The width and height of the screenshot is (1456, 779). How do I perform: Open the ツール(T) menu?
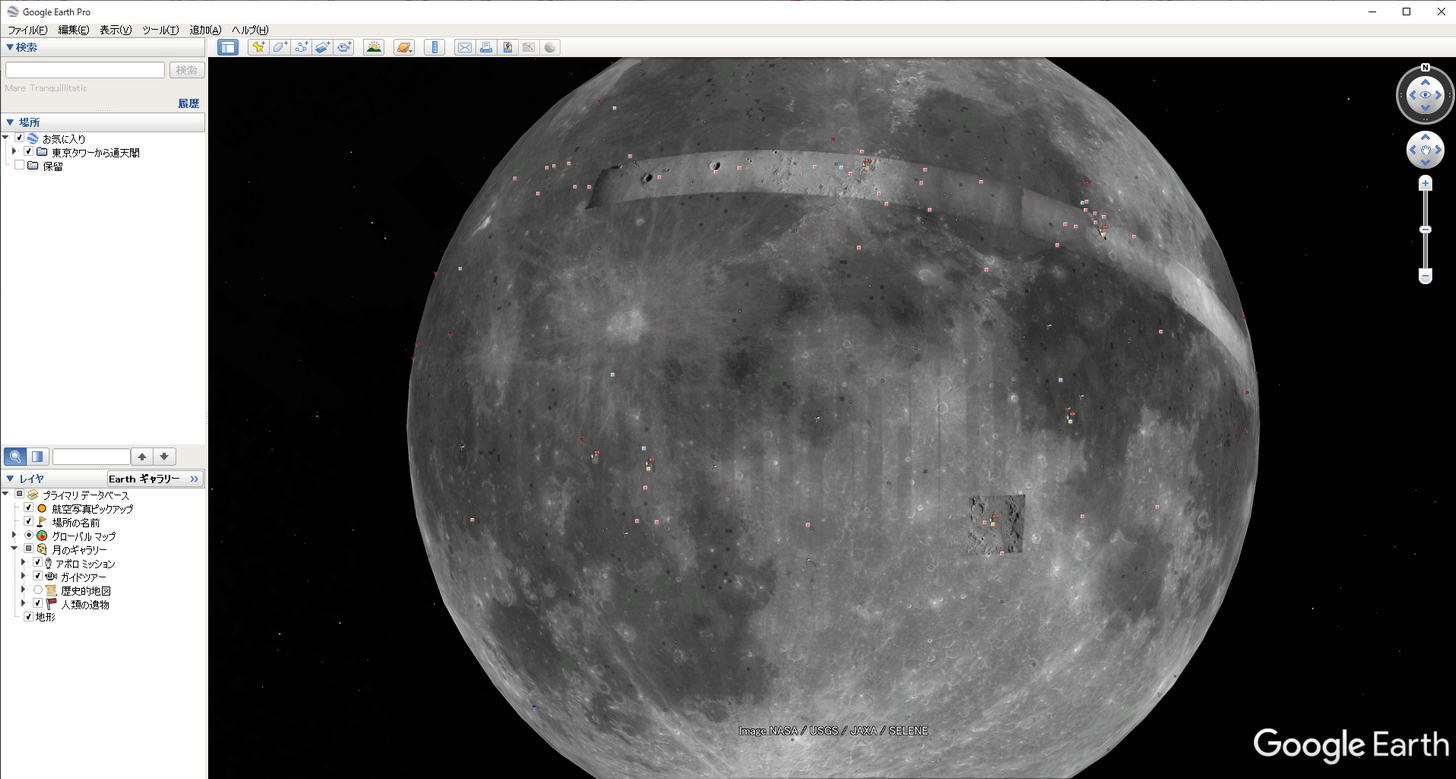[x=160, y=30]
